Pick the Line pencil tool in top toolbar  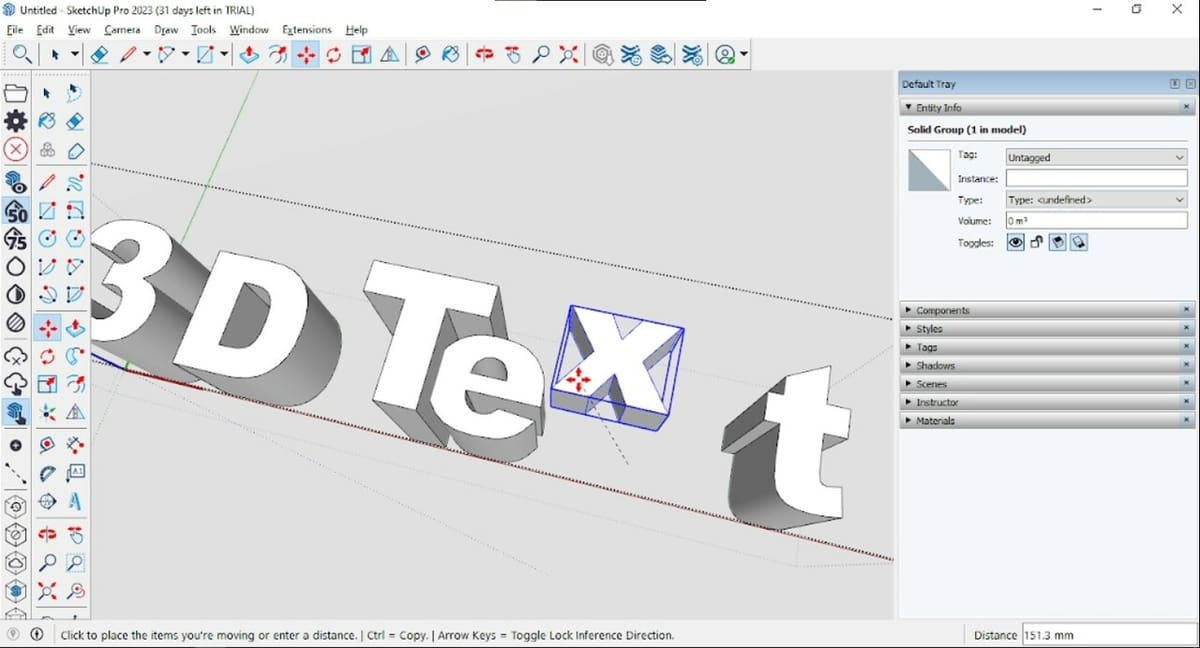coord(128,55)
